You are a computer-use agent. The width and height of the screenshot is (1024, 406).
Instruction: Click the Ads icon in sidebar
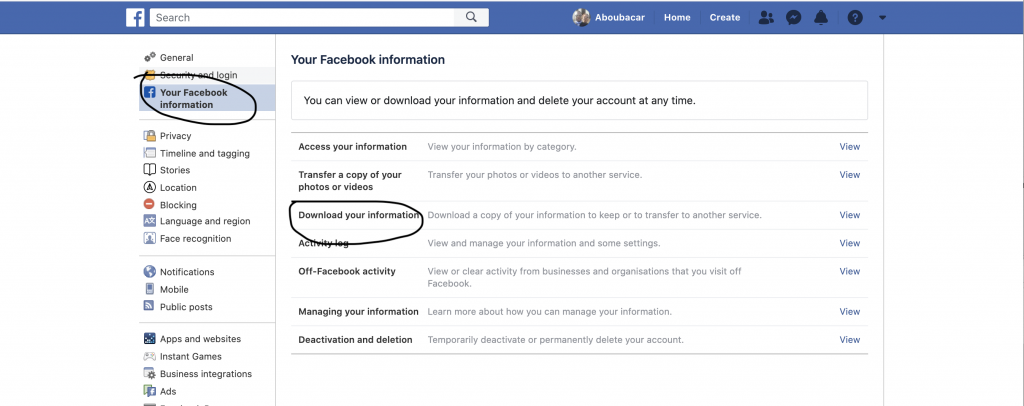tap(150, 391)
